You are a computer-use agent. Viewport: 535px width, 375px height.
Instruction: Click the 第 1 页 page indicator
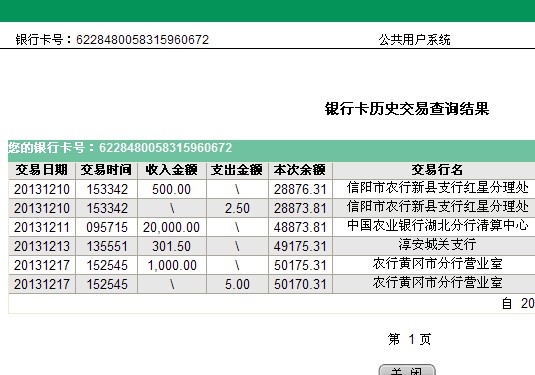point(409,339)
